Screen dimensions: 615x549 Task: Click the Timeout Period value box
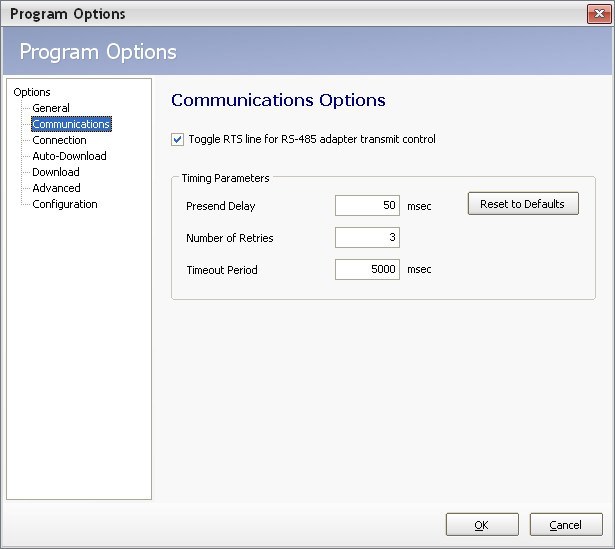[367, 270]
